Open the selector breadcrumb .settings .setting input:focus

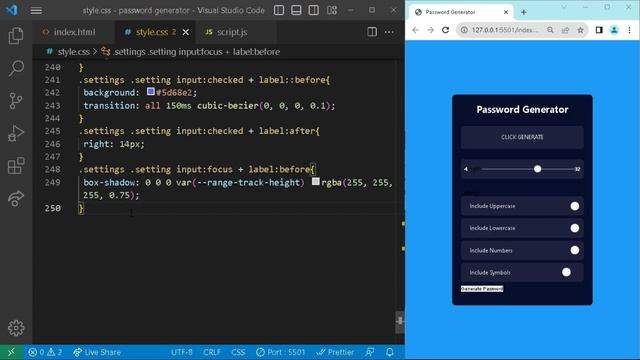(x=196, y=52)
